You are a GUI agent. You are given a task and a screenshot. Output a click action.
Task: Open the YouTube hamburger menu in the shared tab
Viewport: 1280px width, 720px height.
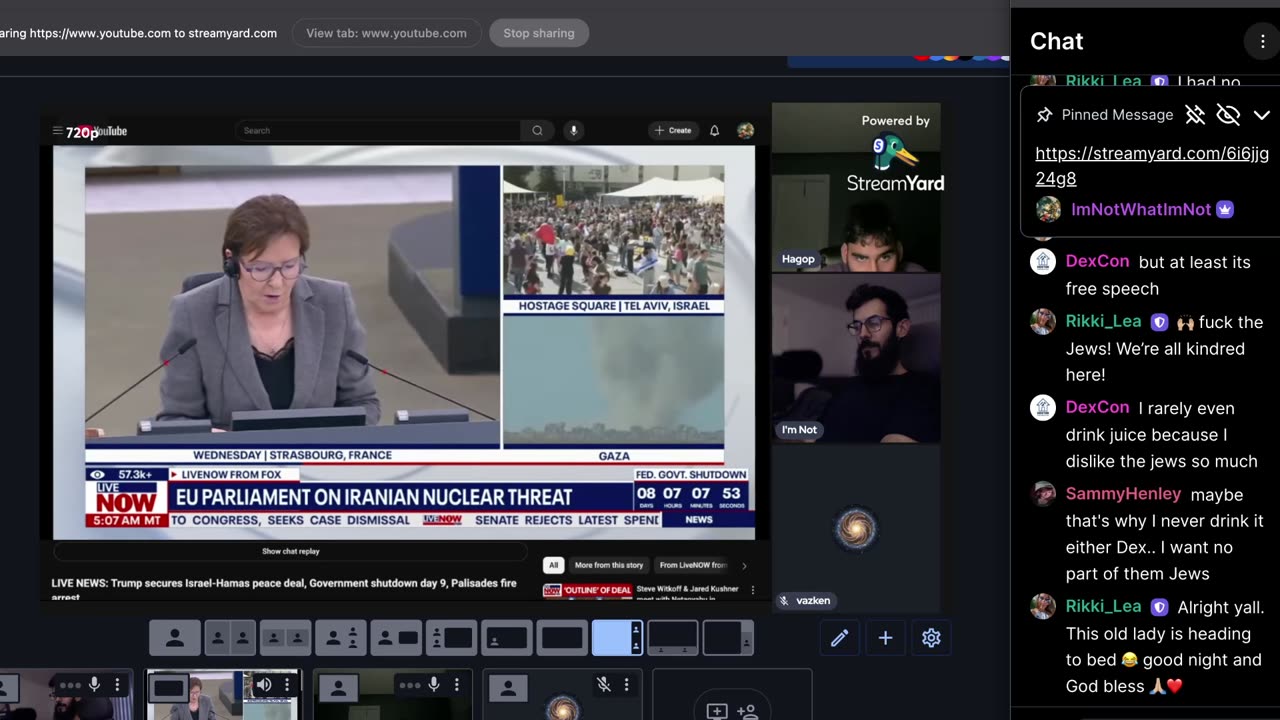[x=58, y=131]
